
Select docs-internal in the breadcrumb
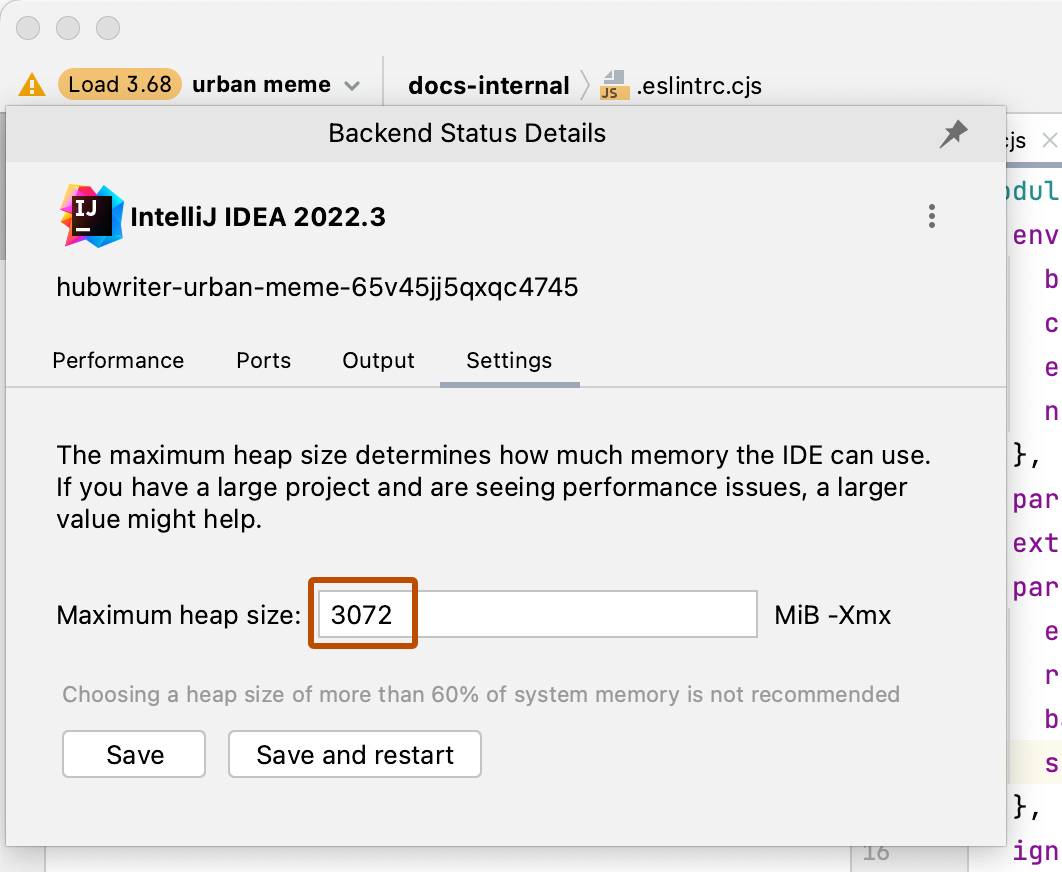click(488, 86)
